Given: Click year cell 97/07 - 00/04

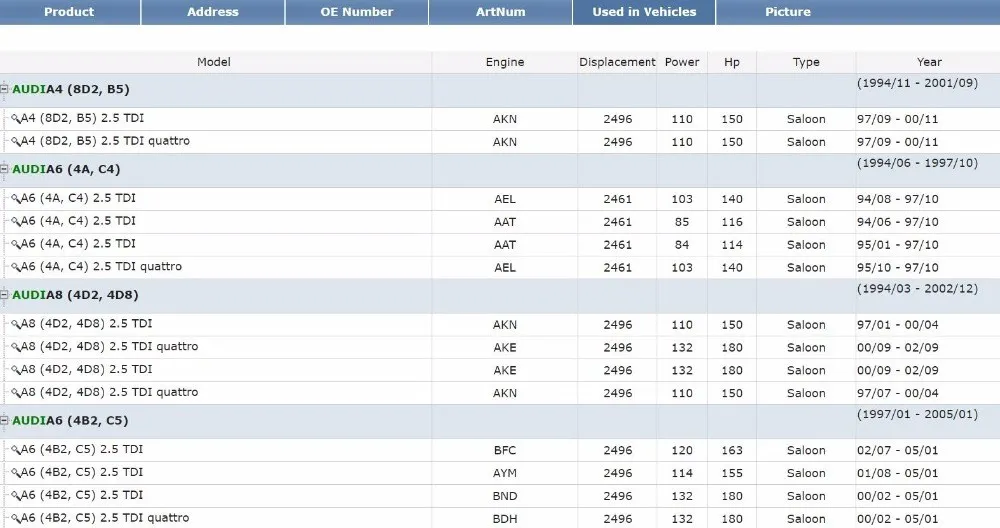Looking at the screenshot, I should pyautogui.click(x=897, y=393).
